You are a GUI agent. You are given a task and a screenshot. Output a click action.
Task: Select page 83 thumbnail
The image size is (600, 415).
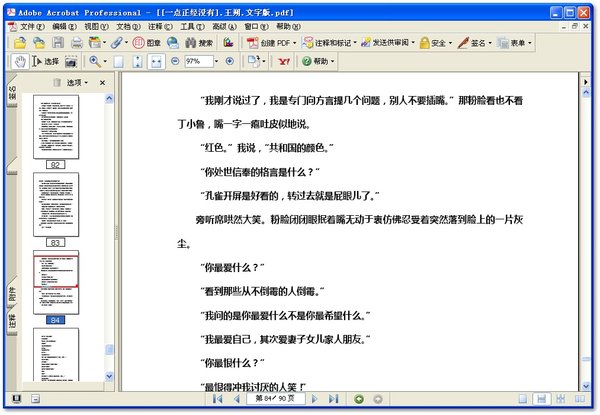(x=56, y=205)
